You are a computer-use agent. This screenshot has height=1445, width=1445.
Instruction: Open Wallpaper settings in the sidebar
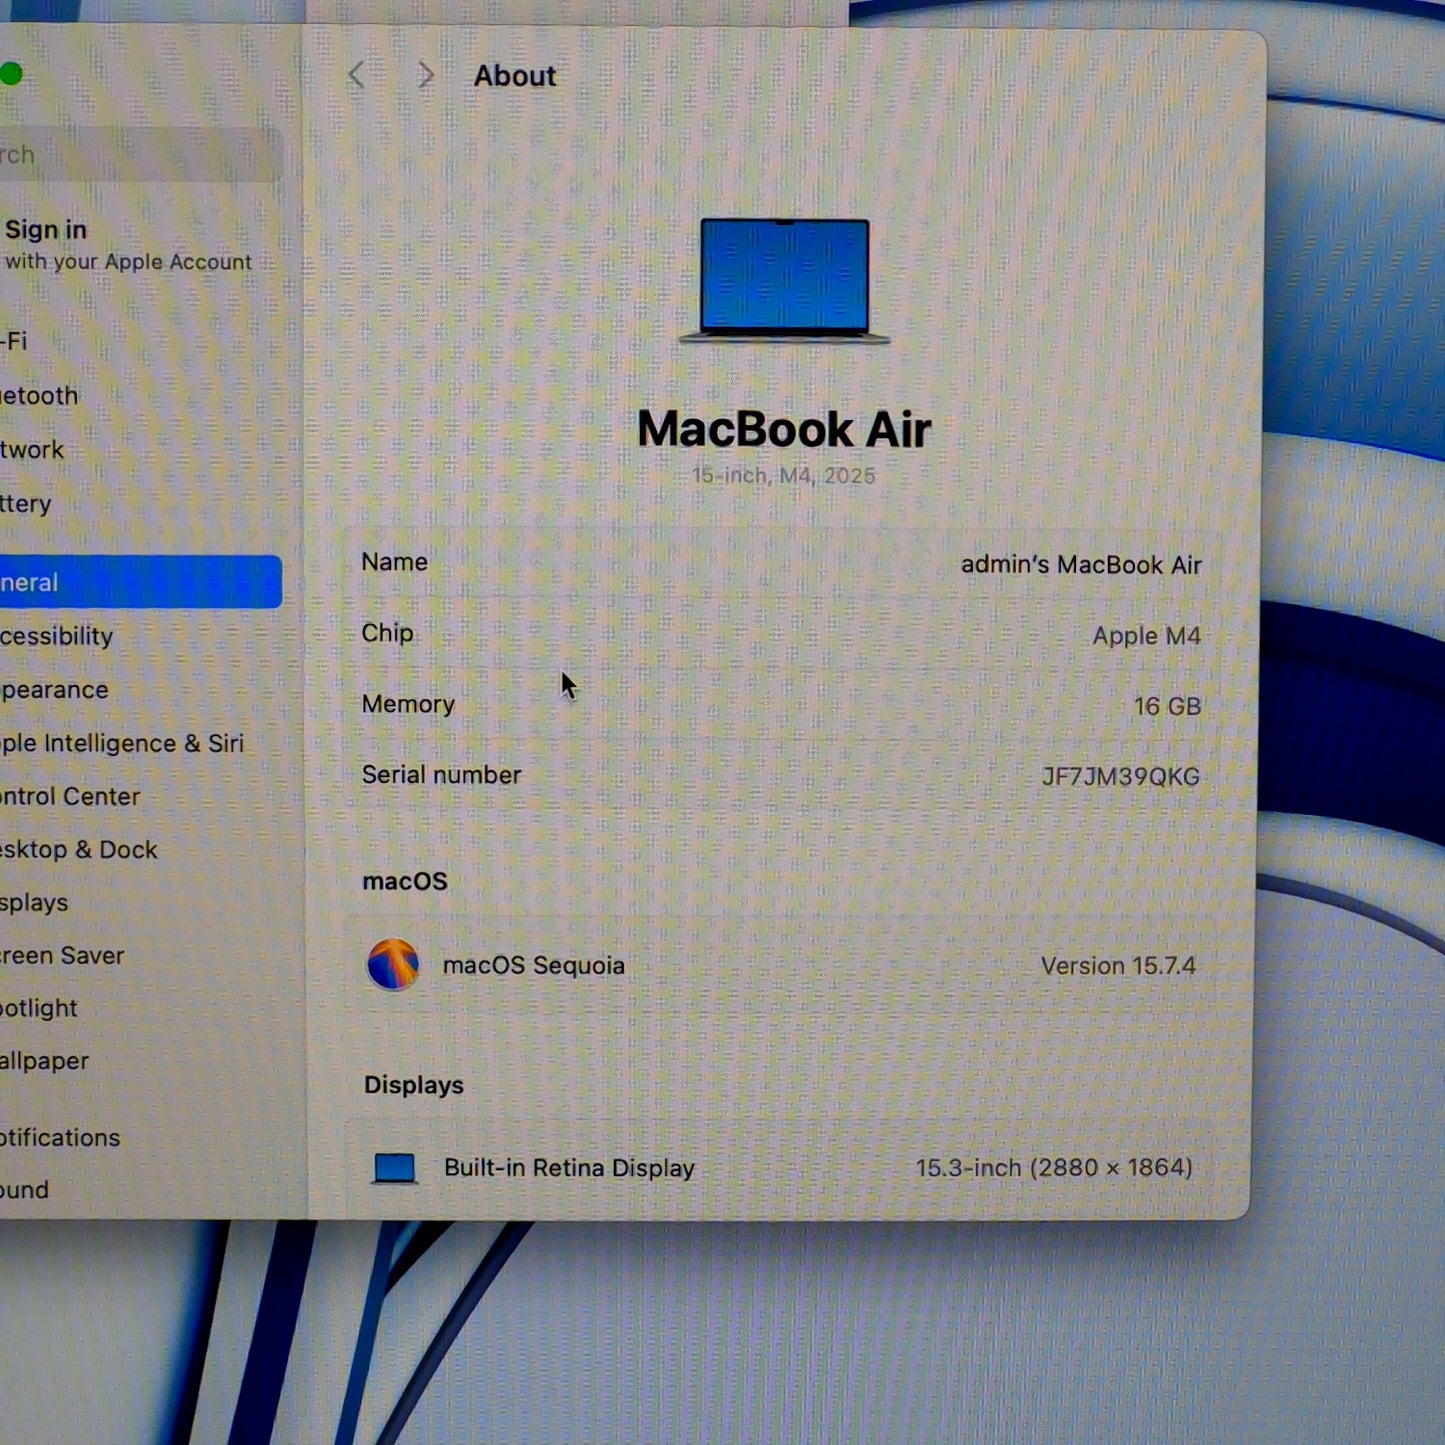tap(45, 1061)
